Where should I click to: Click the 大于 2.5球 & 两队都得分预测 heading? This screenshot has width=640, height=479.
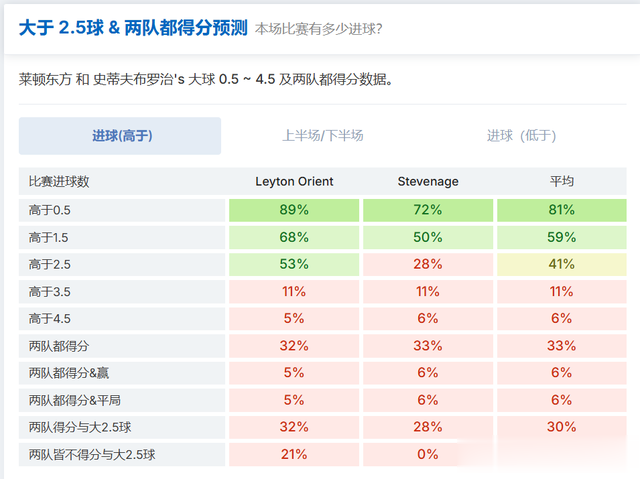133,27
